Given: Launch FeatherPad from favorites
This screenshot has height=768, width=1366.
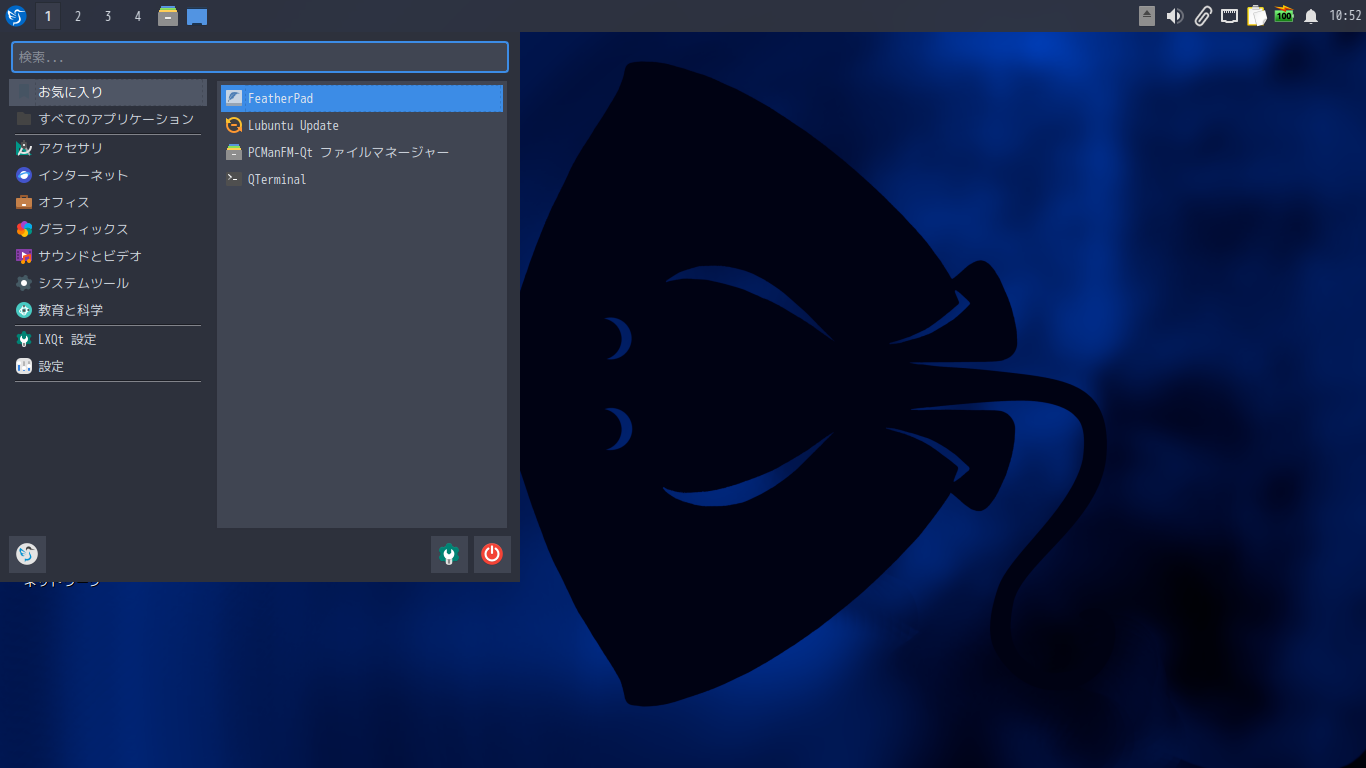Looking at the screenshot, I should (x=362, y=98).
